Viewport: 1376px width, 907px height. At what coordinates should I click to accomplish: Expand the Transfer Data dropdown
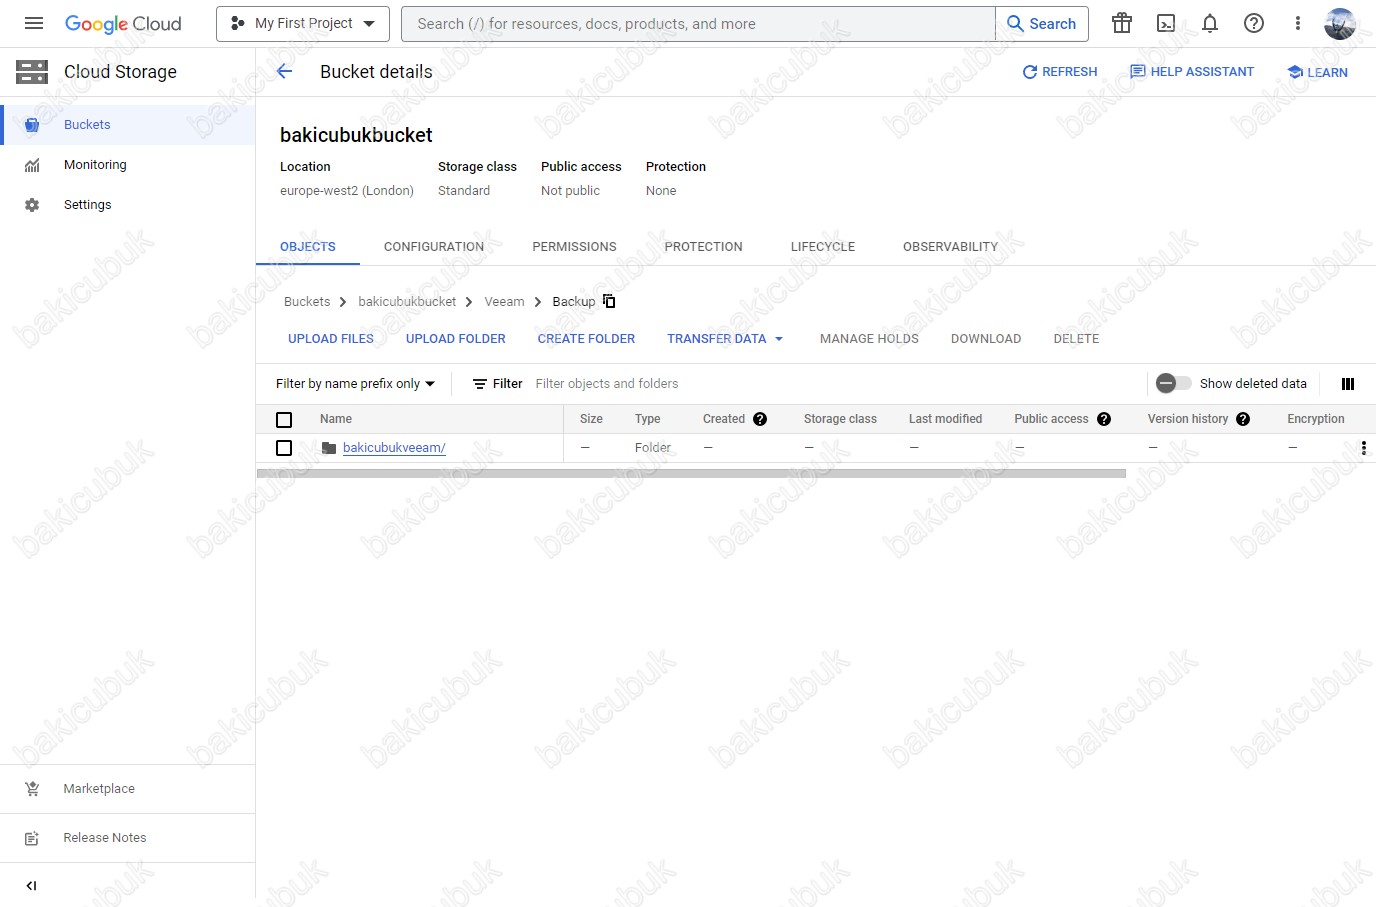click(x=725, y=339)
